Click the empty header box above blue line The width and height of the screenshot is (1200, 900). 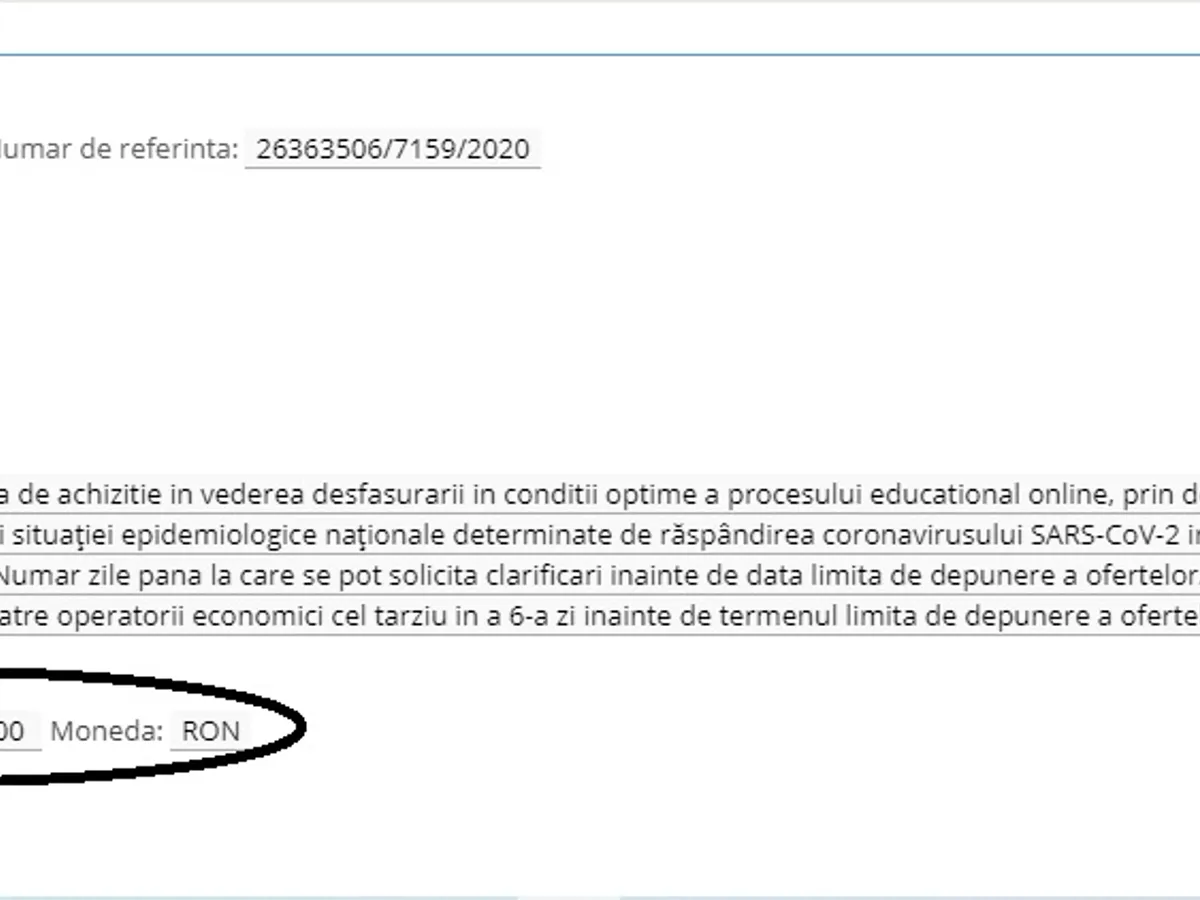(x=600, y=27)
